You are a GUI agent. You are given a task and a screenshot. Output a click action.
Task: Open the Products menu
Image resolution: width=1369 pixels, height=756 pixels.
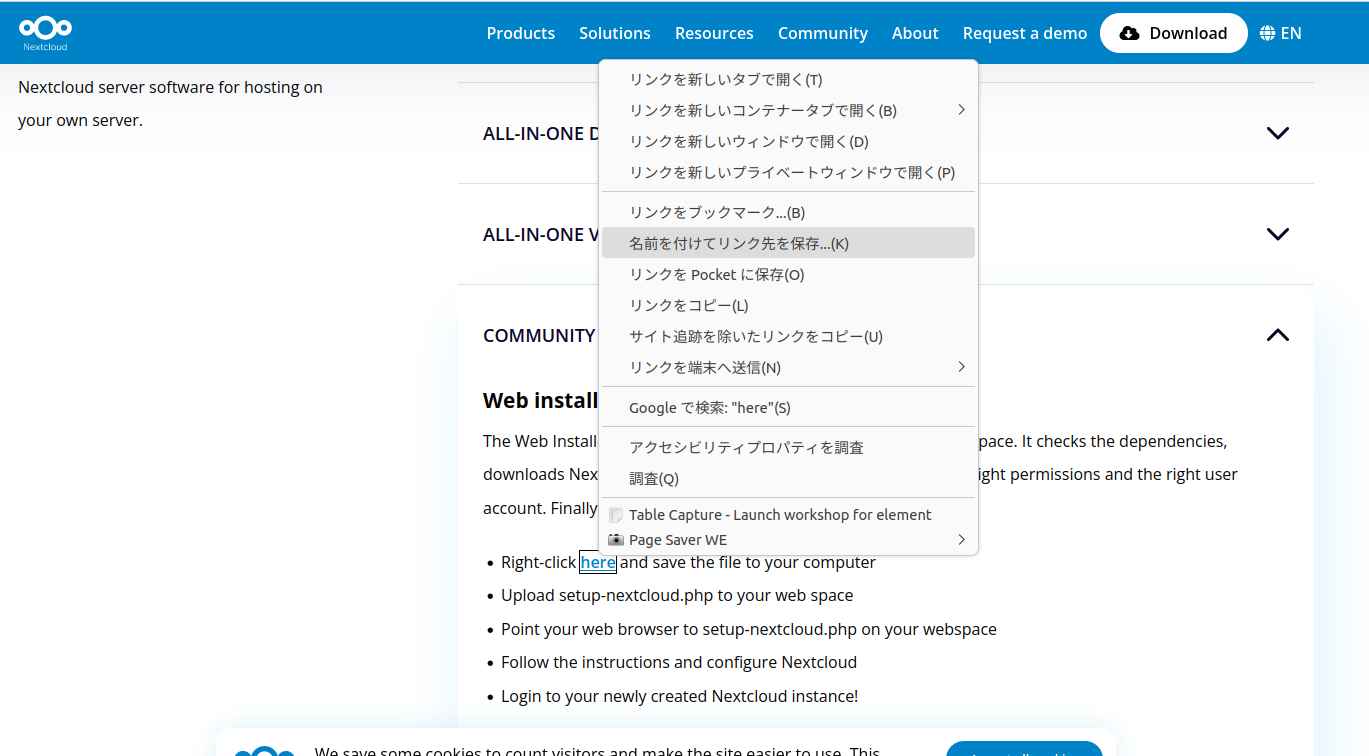point(520,33)
